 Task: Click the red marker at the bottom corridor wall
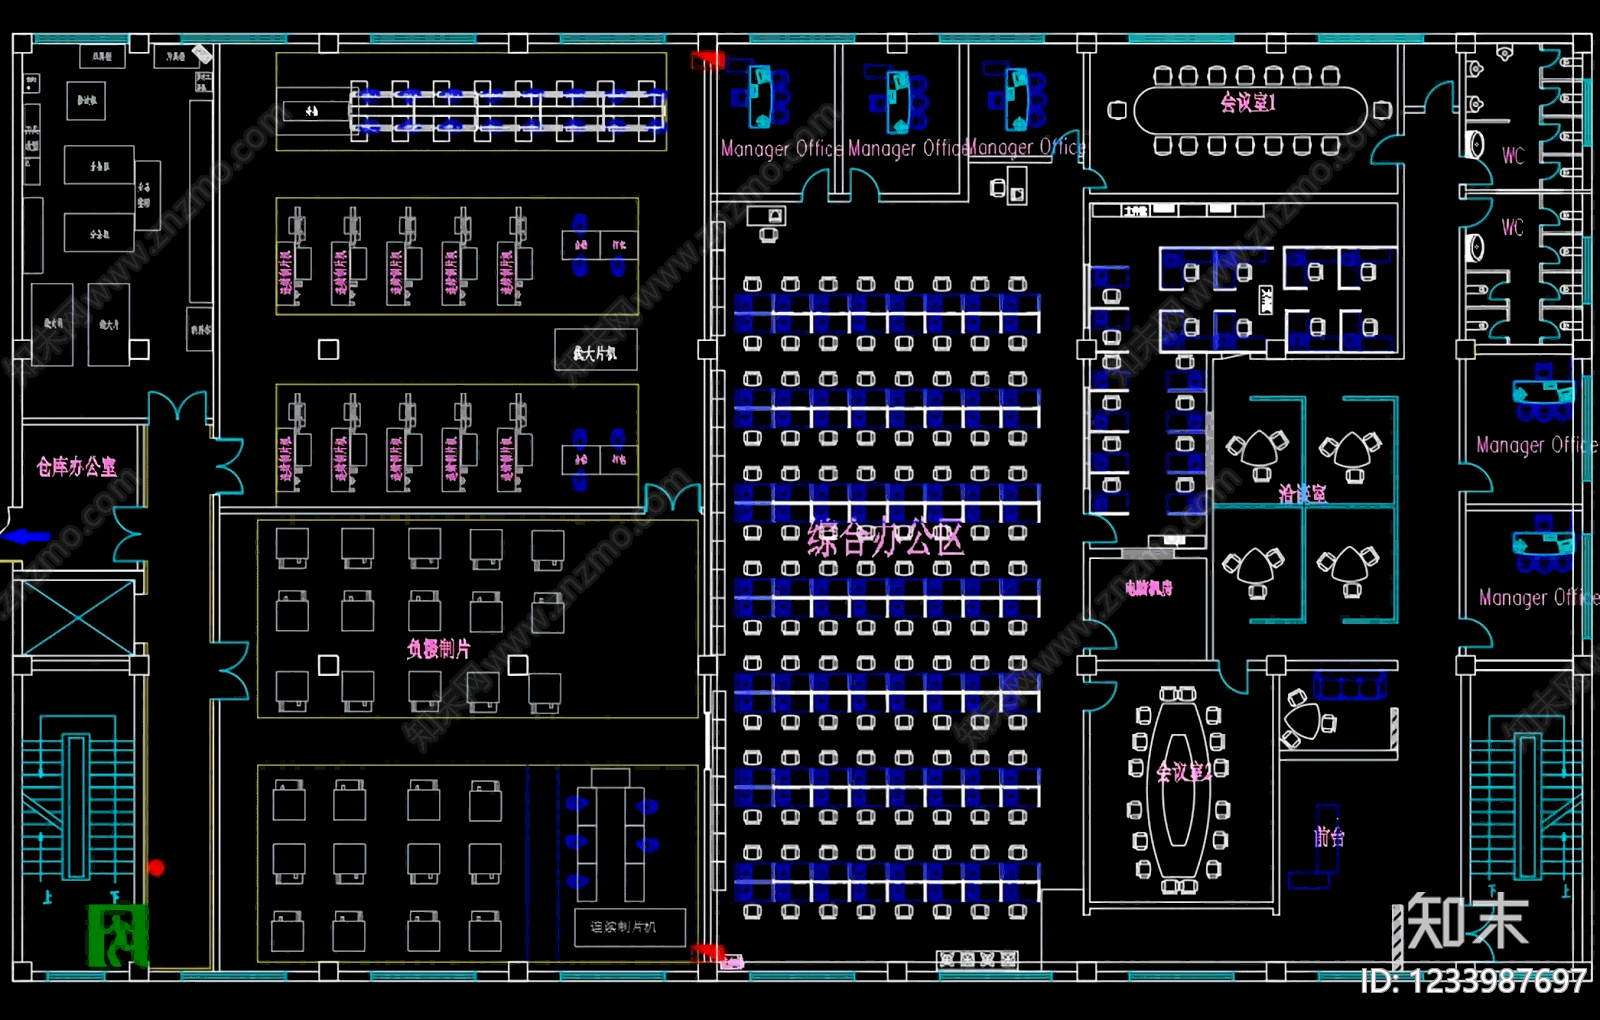[x=707, y=952]
